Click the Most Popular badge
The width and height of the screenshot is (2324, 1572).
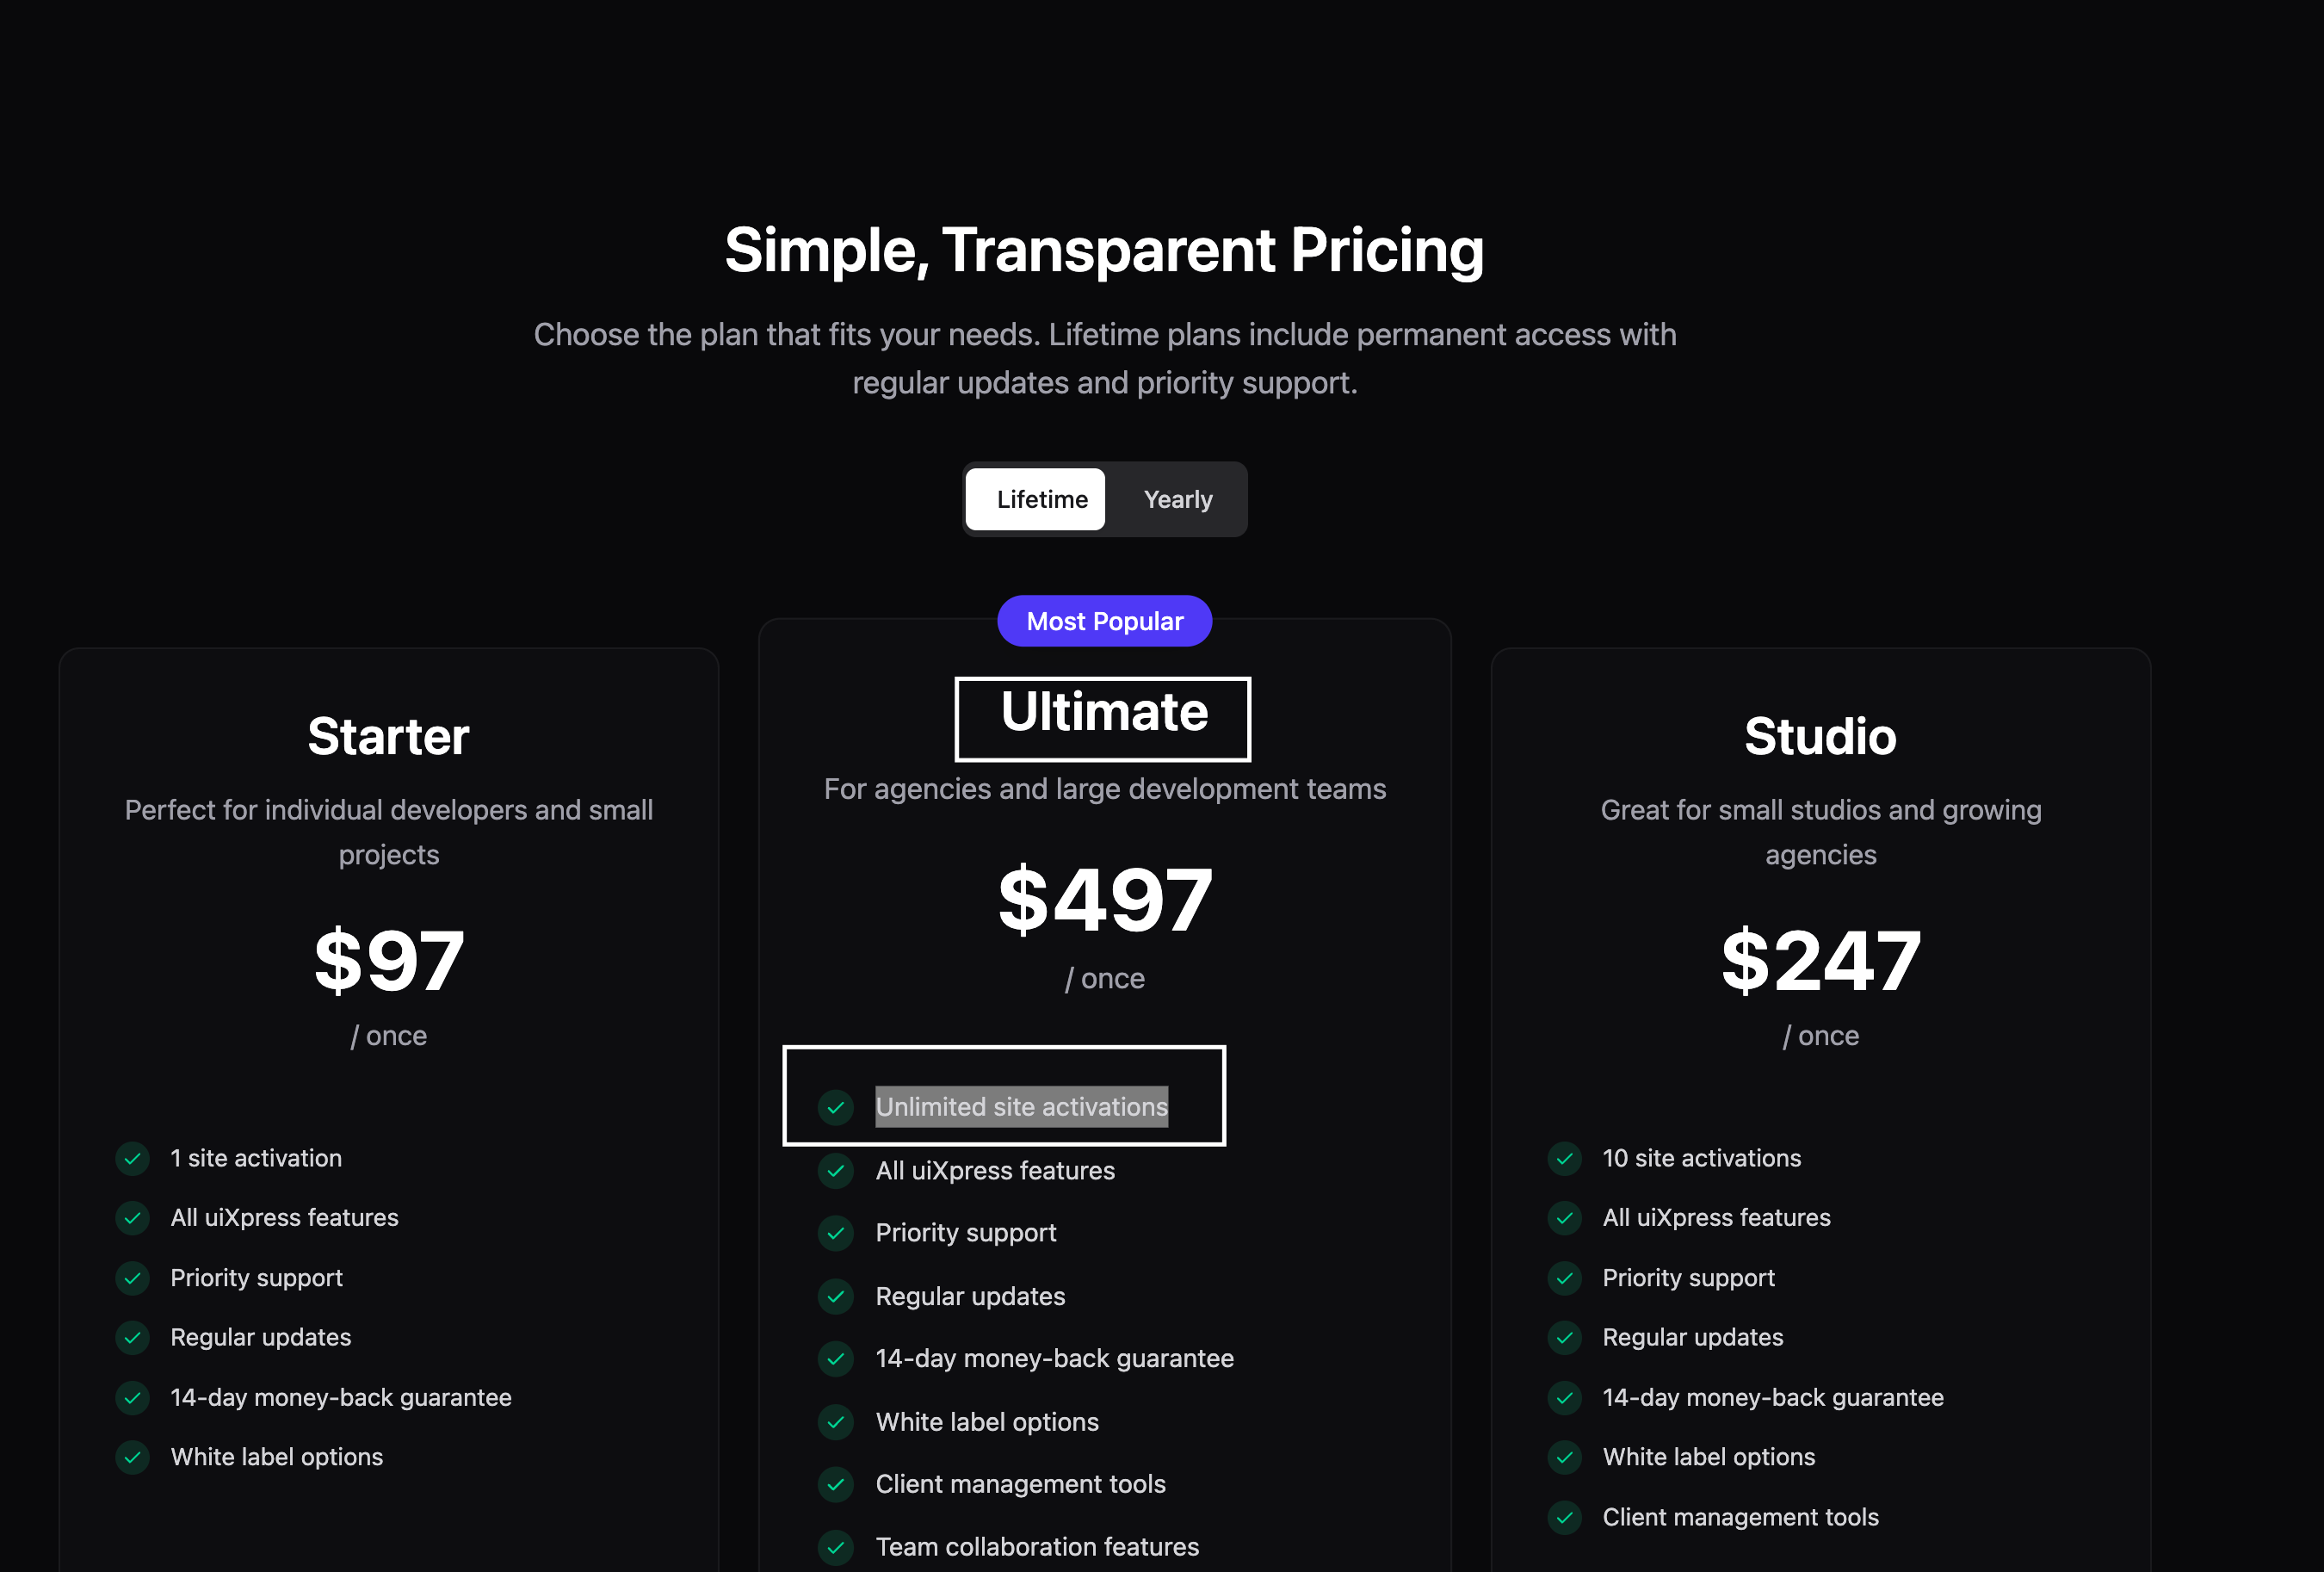click(1104, 621)
